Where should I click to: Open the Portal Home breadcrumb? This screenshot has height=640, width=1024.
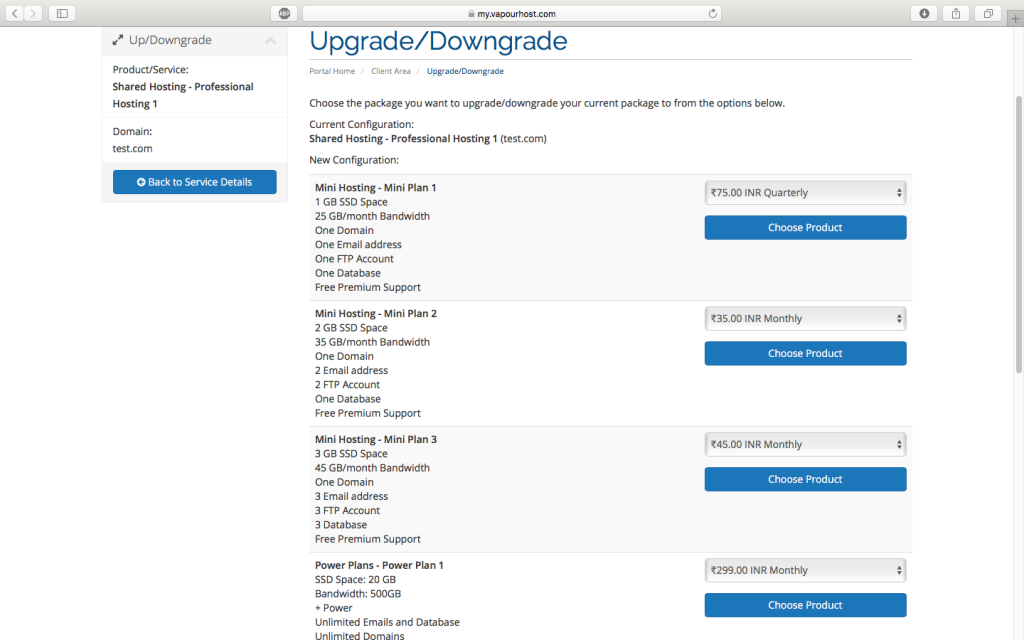pos(332,71)
